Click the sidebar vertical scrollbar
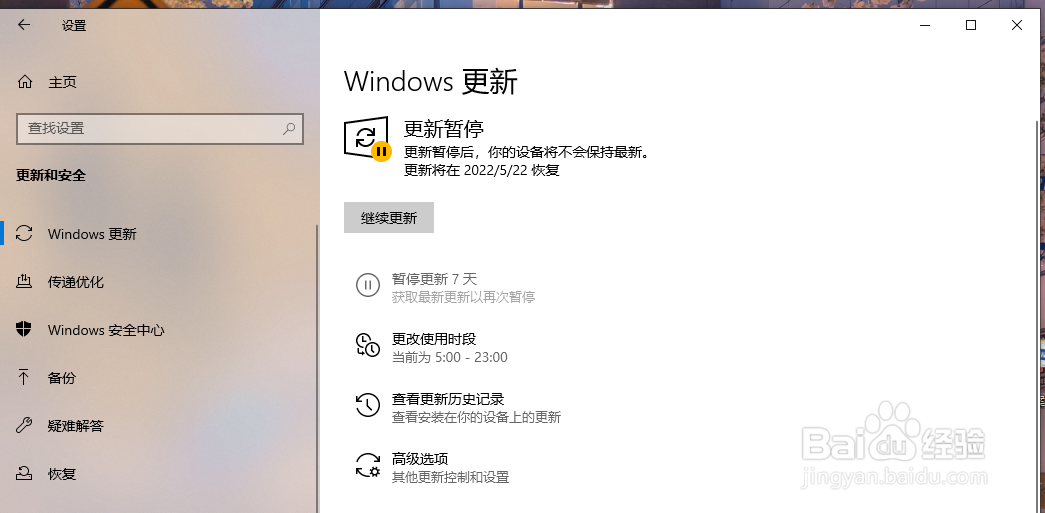The image size is (1045, 513). [x=317, y=368]
